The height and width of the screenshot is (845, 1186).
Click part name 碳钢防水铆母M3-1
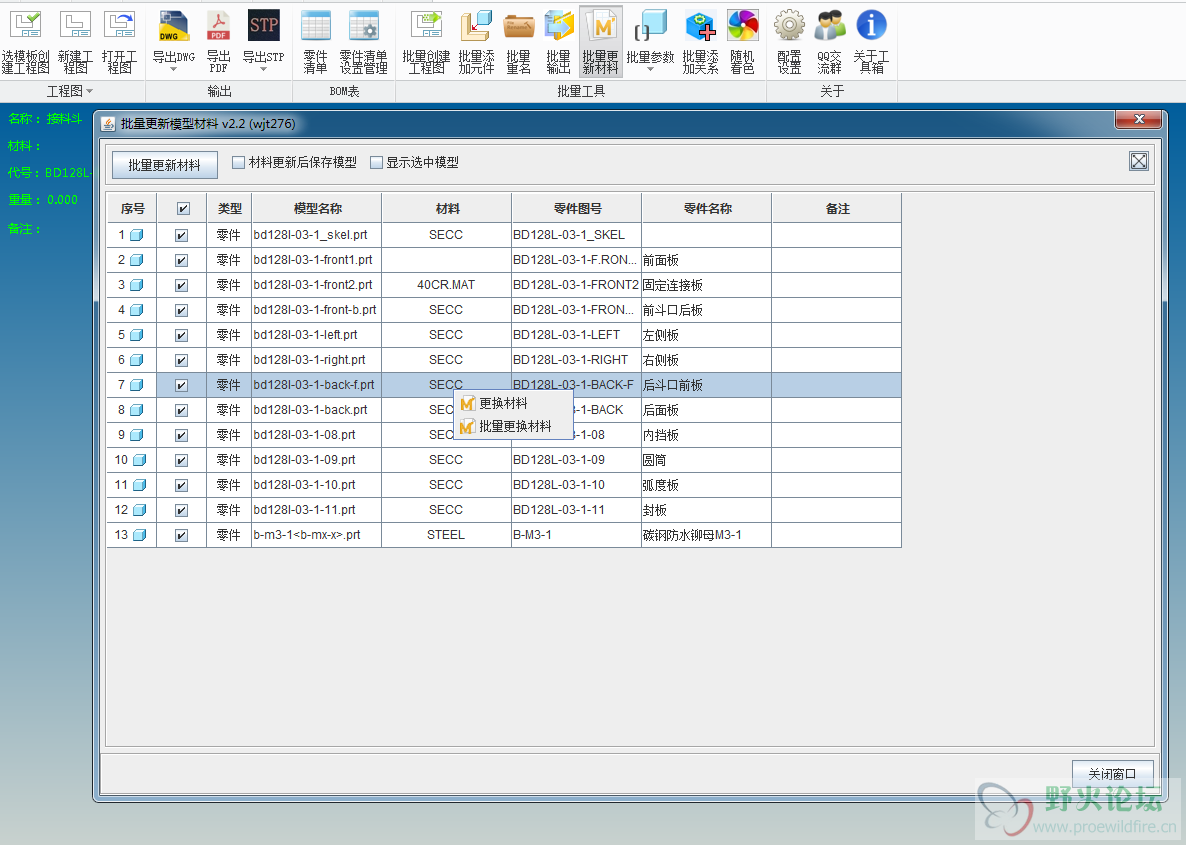click(x=706, y=535)
